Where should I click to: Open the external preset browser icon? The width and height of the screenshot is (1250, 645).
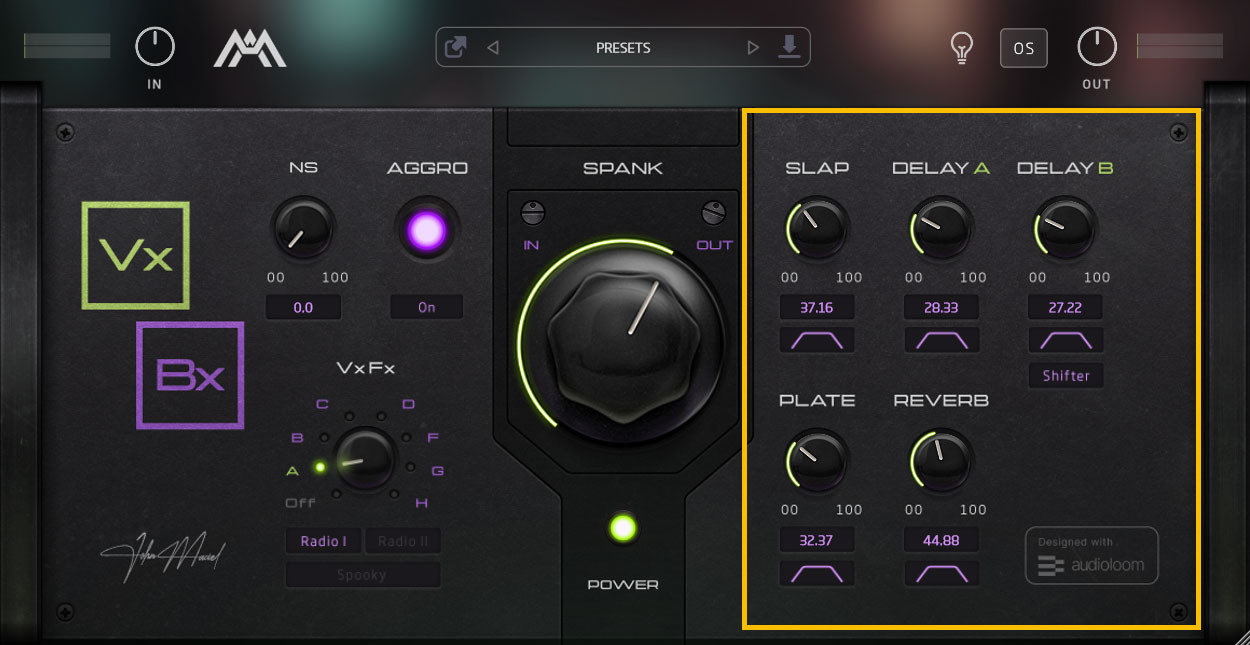(x=456, y=47)
